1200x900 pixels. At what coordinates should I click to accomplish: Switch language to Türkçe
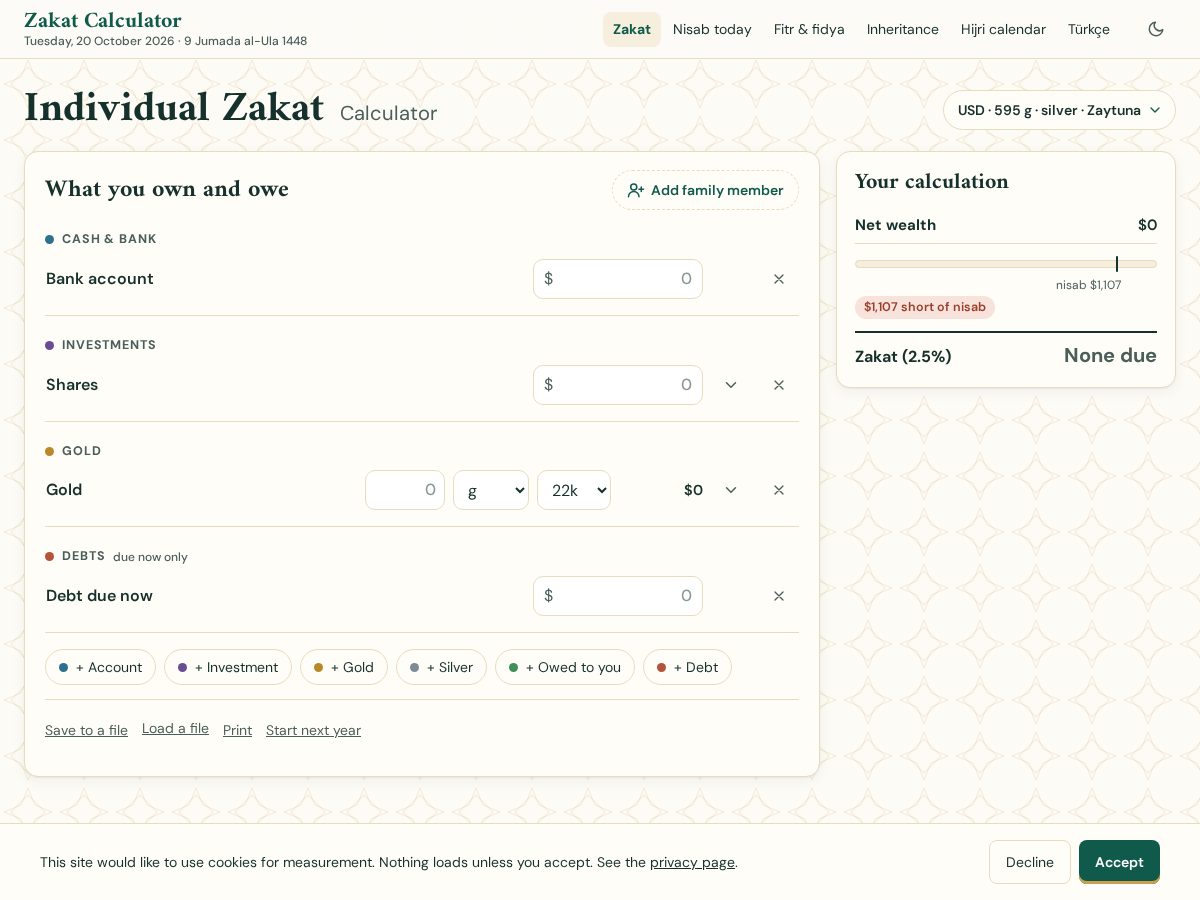click(x=1089, y=29)
